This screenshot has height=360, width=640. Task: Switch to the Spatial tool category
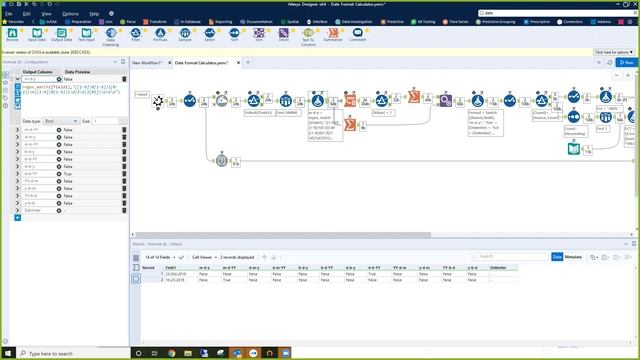click(x=290, y=22)
